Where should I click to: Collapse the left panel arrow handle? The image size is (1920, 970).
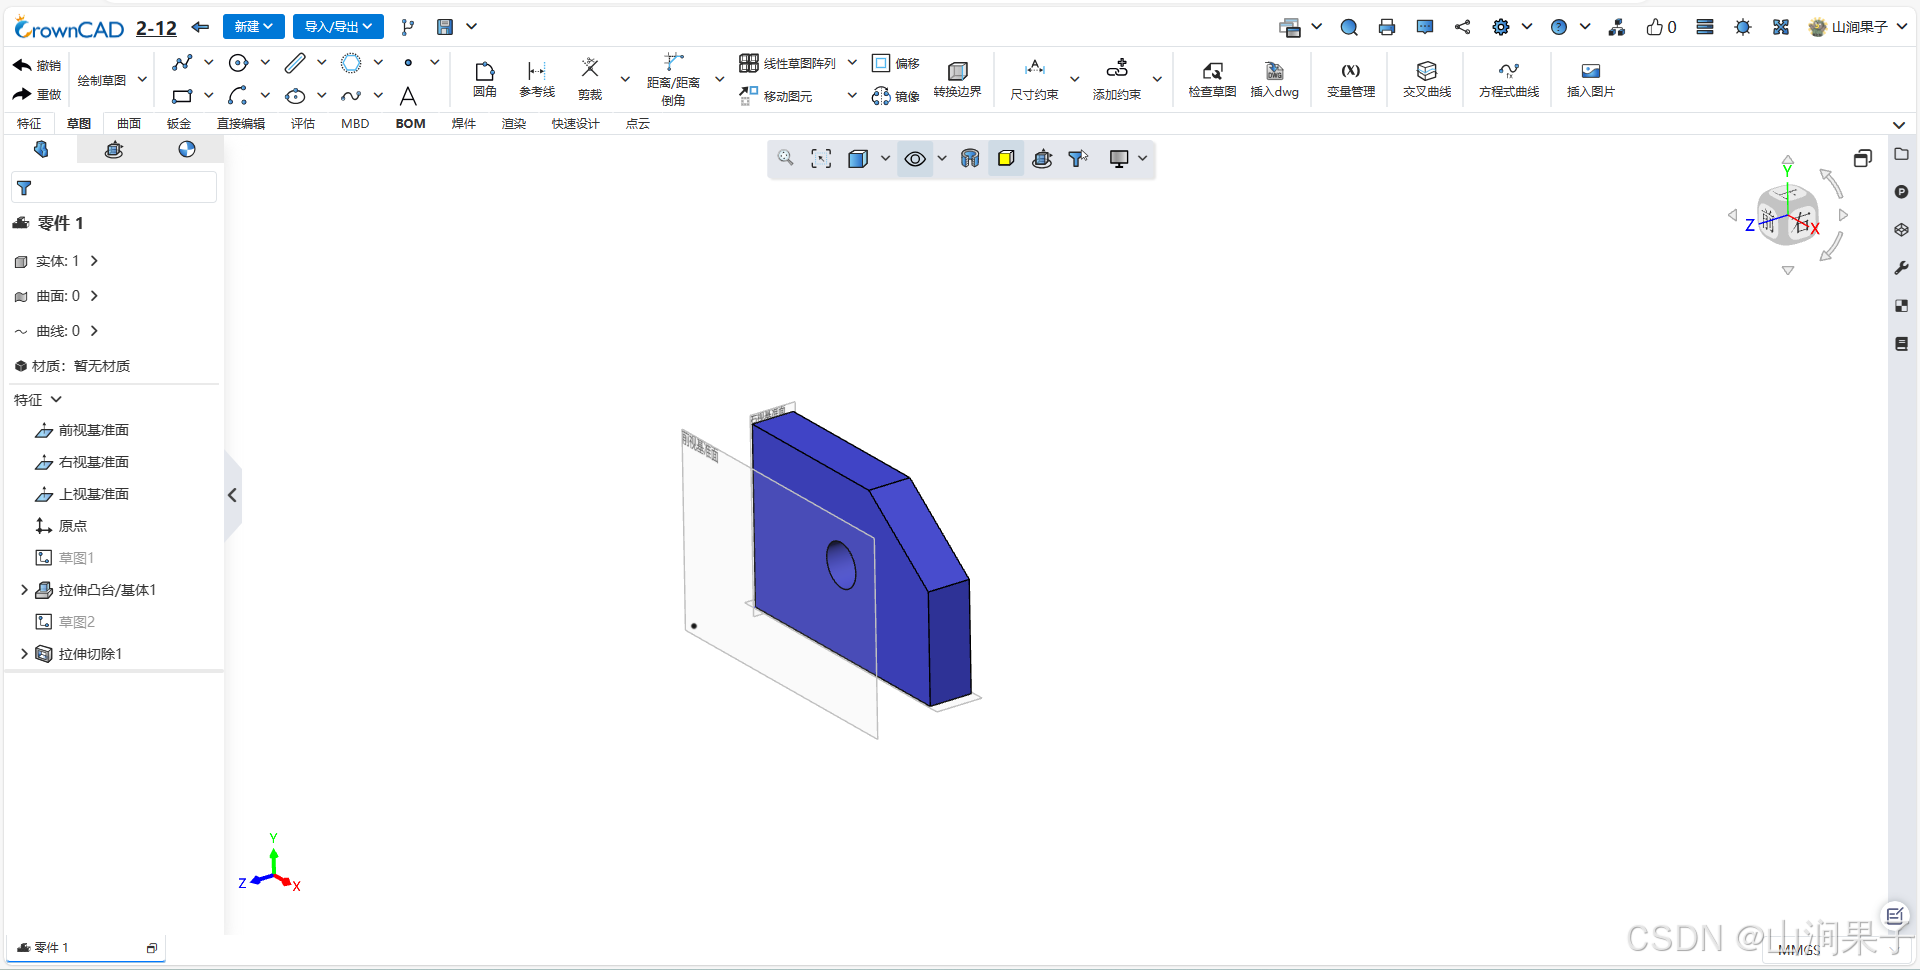coord(232,495)
